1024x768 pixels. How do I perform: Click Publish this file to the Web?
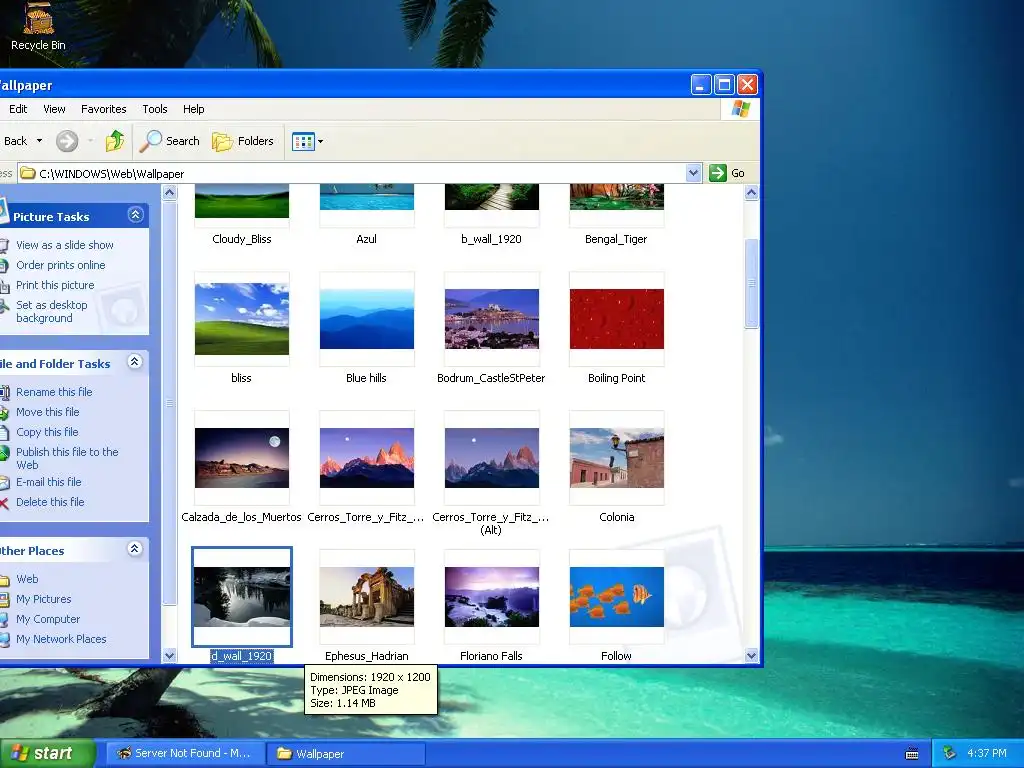tap(67, 458)
